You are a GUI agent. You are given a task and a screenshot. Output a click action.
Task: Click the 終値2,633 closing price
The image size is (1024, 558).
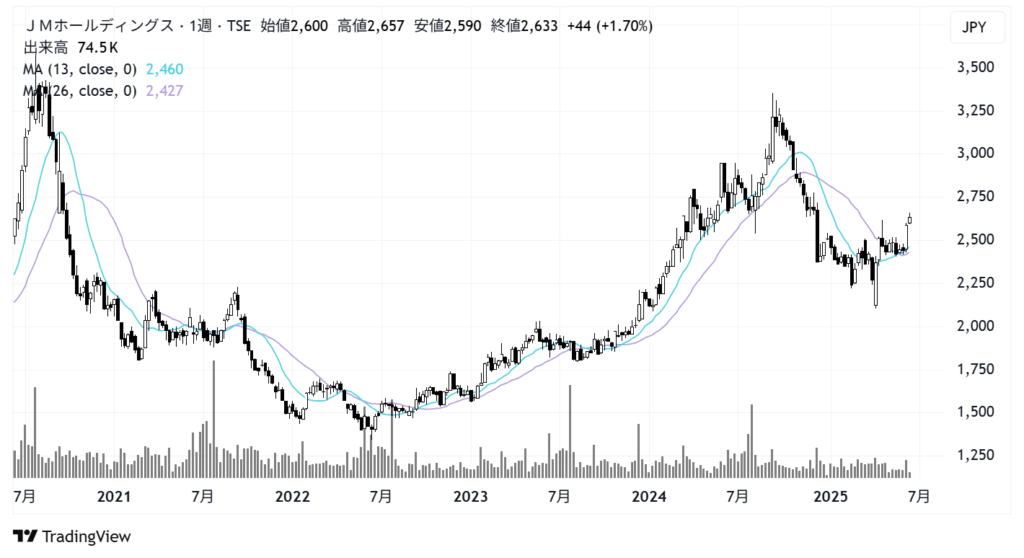(x=524, y=26)
